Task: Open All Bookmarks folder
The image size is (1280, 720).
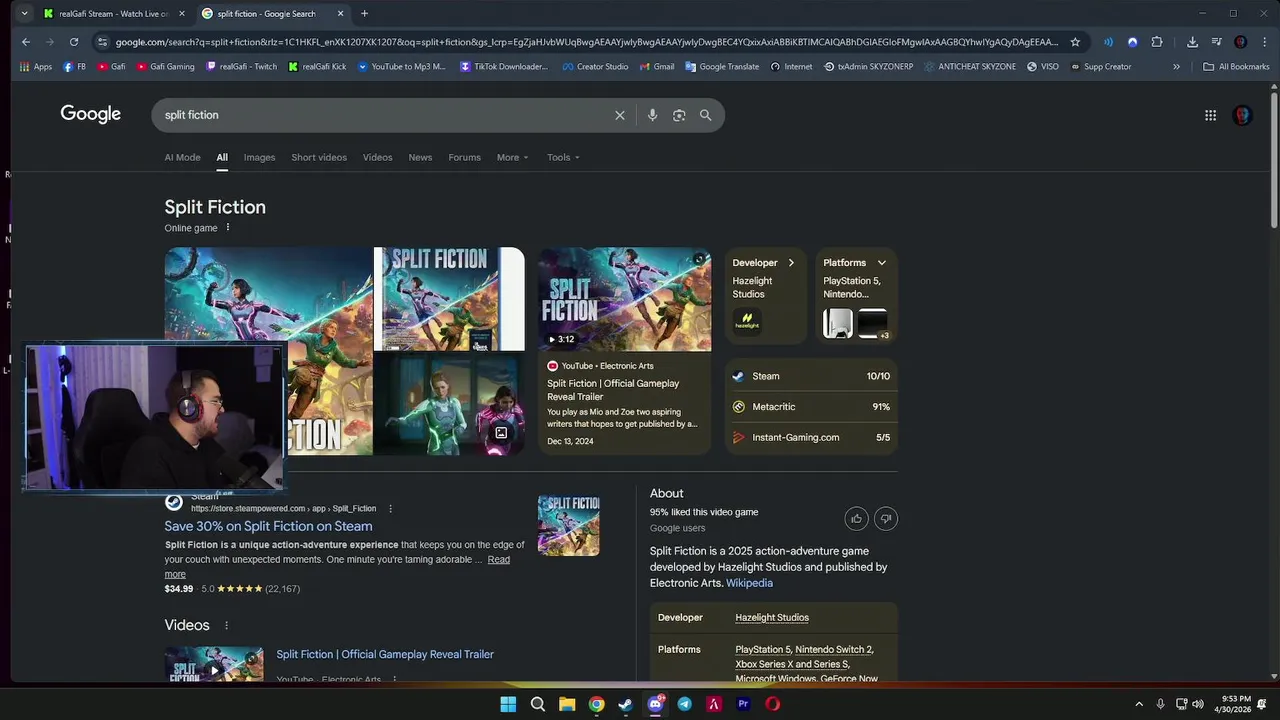Action: [x=1237, y=67]
